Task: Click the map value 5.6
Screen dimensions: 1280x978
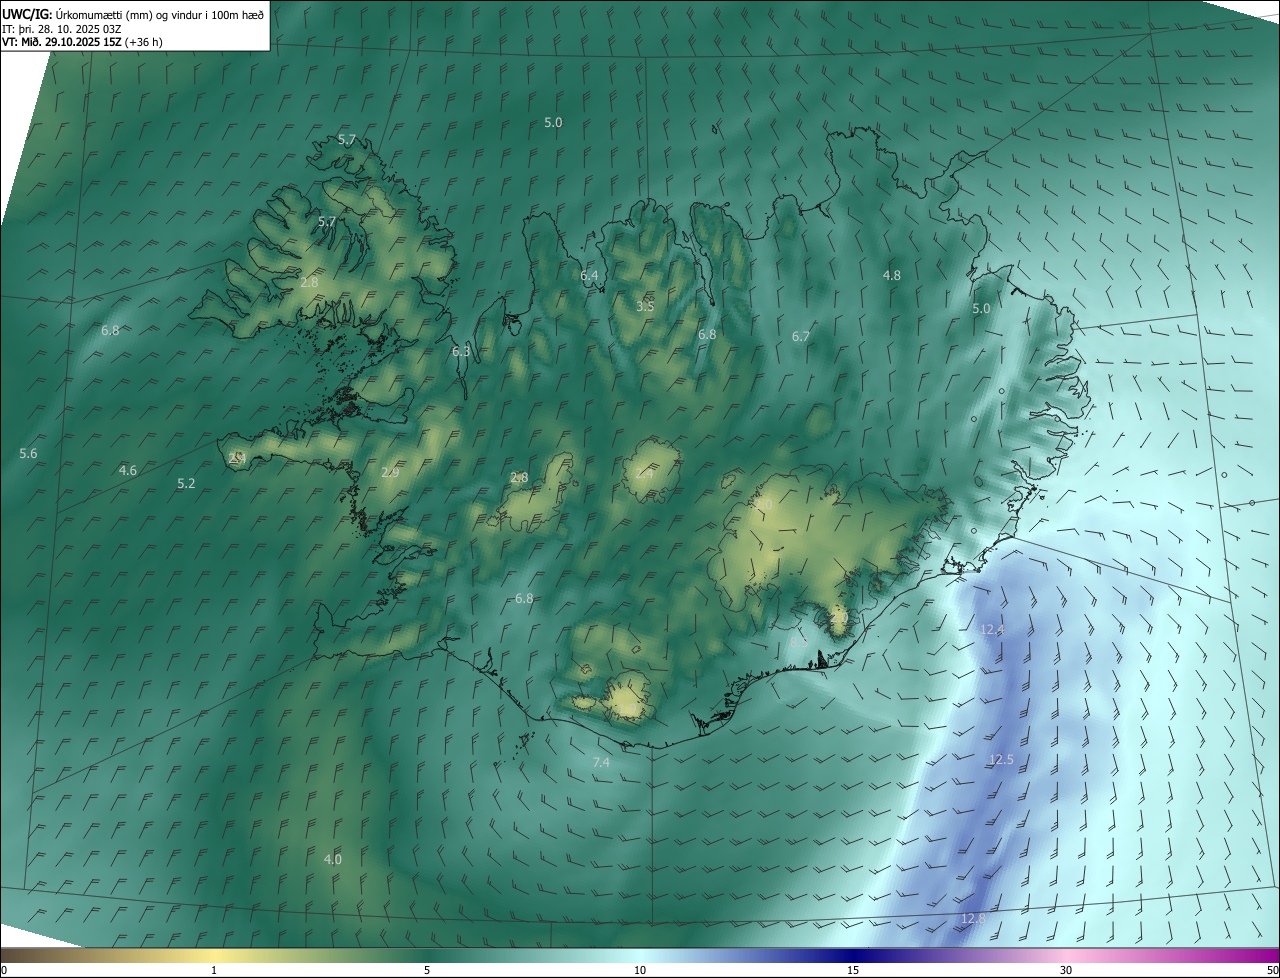Action: point(28,454)
